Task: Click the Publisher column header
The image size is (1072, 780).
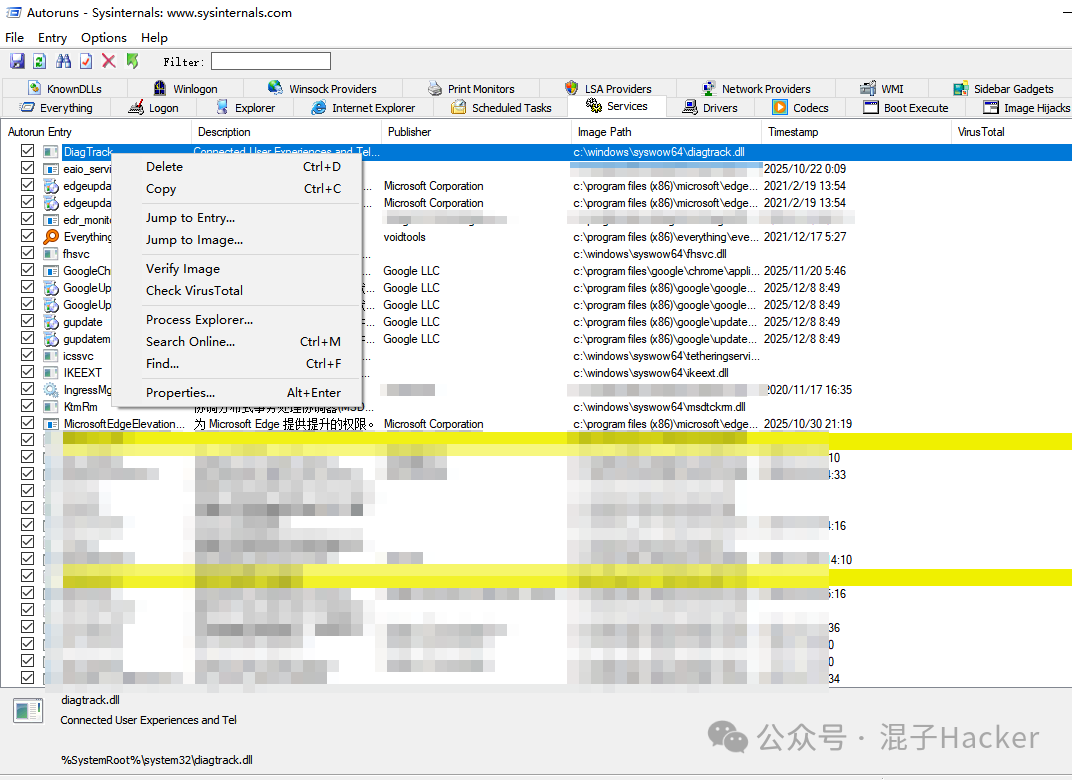Action: (x=409, y=132)
